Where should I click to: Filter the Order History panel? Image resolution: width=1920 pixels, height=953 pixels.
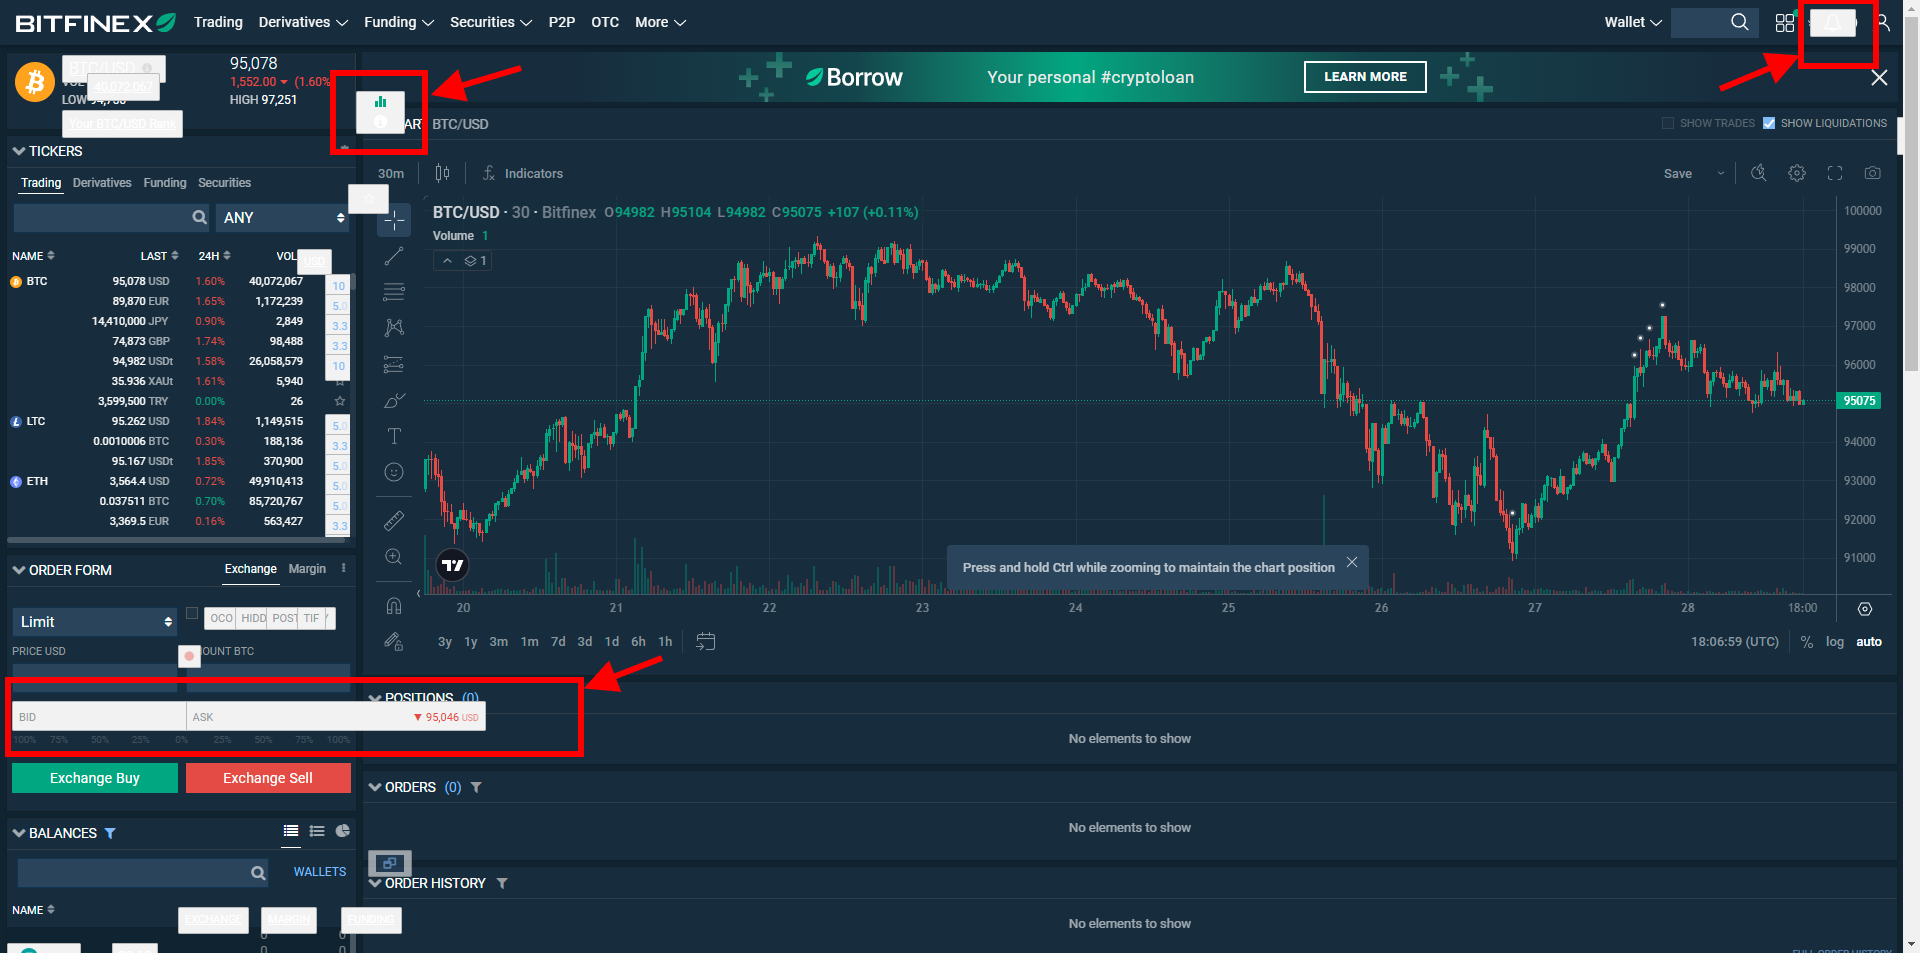coord(502,884)
